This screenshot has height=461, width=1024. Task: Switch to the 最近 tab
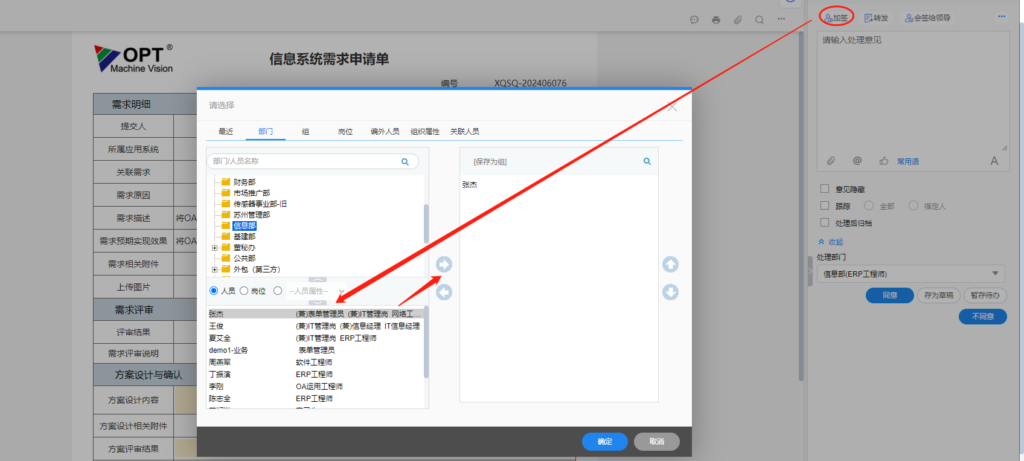pos(225,131)
